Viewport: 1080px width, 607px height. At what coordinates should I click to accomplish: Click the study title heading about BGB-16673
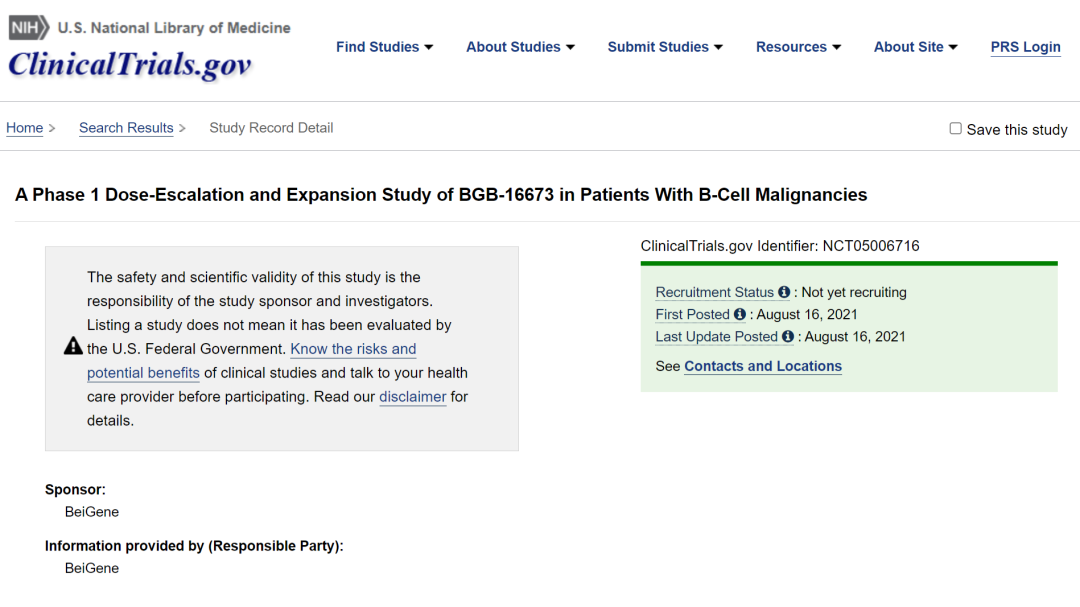coord(441,195)
